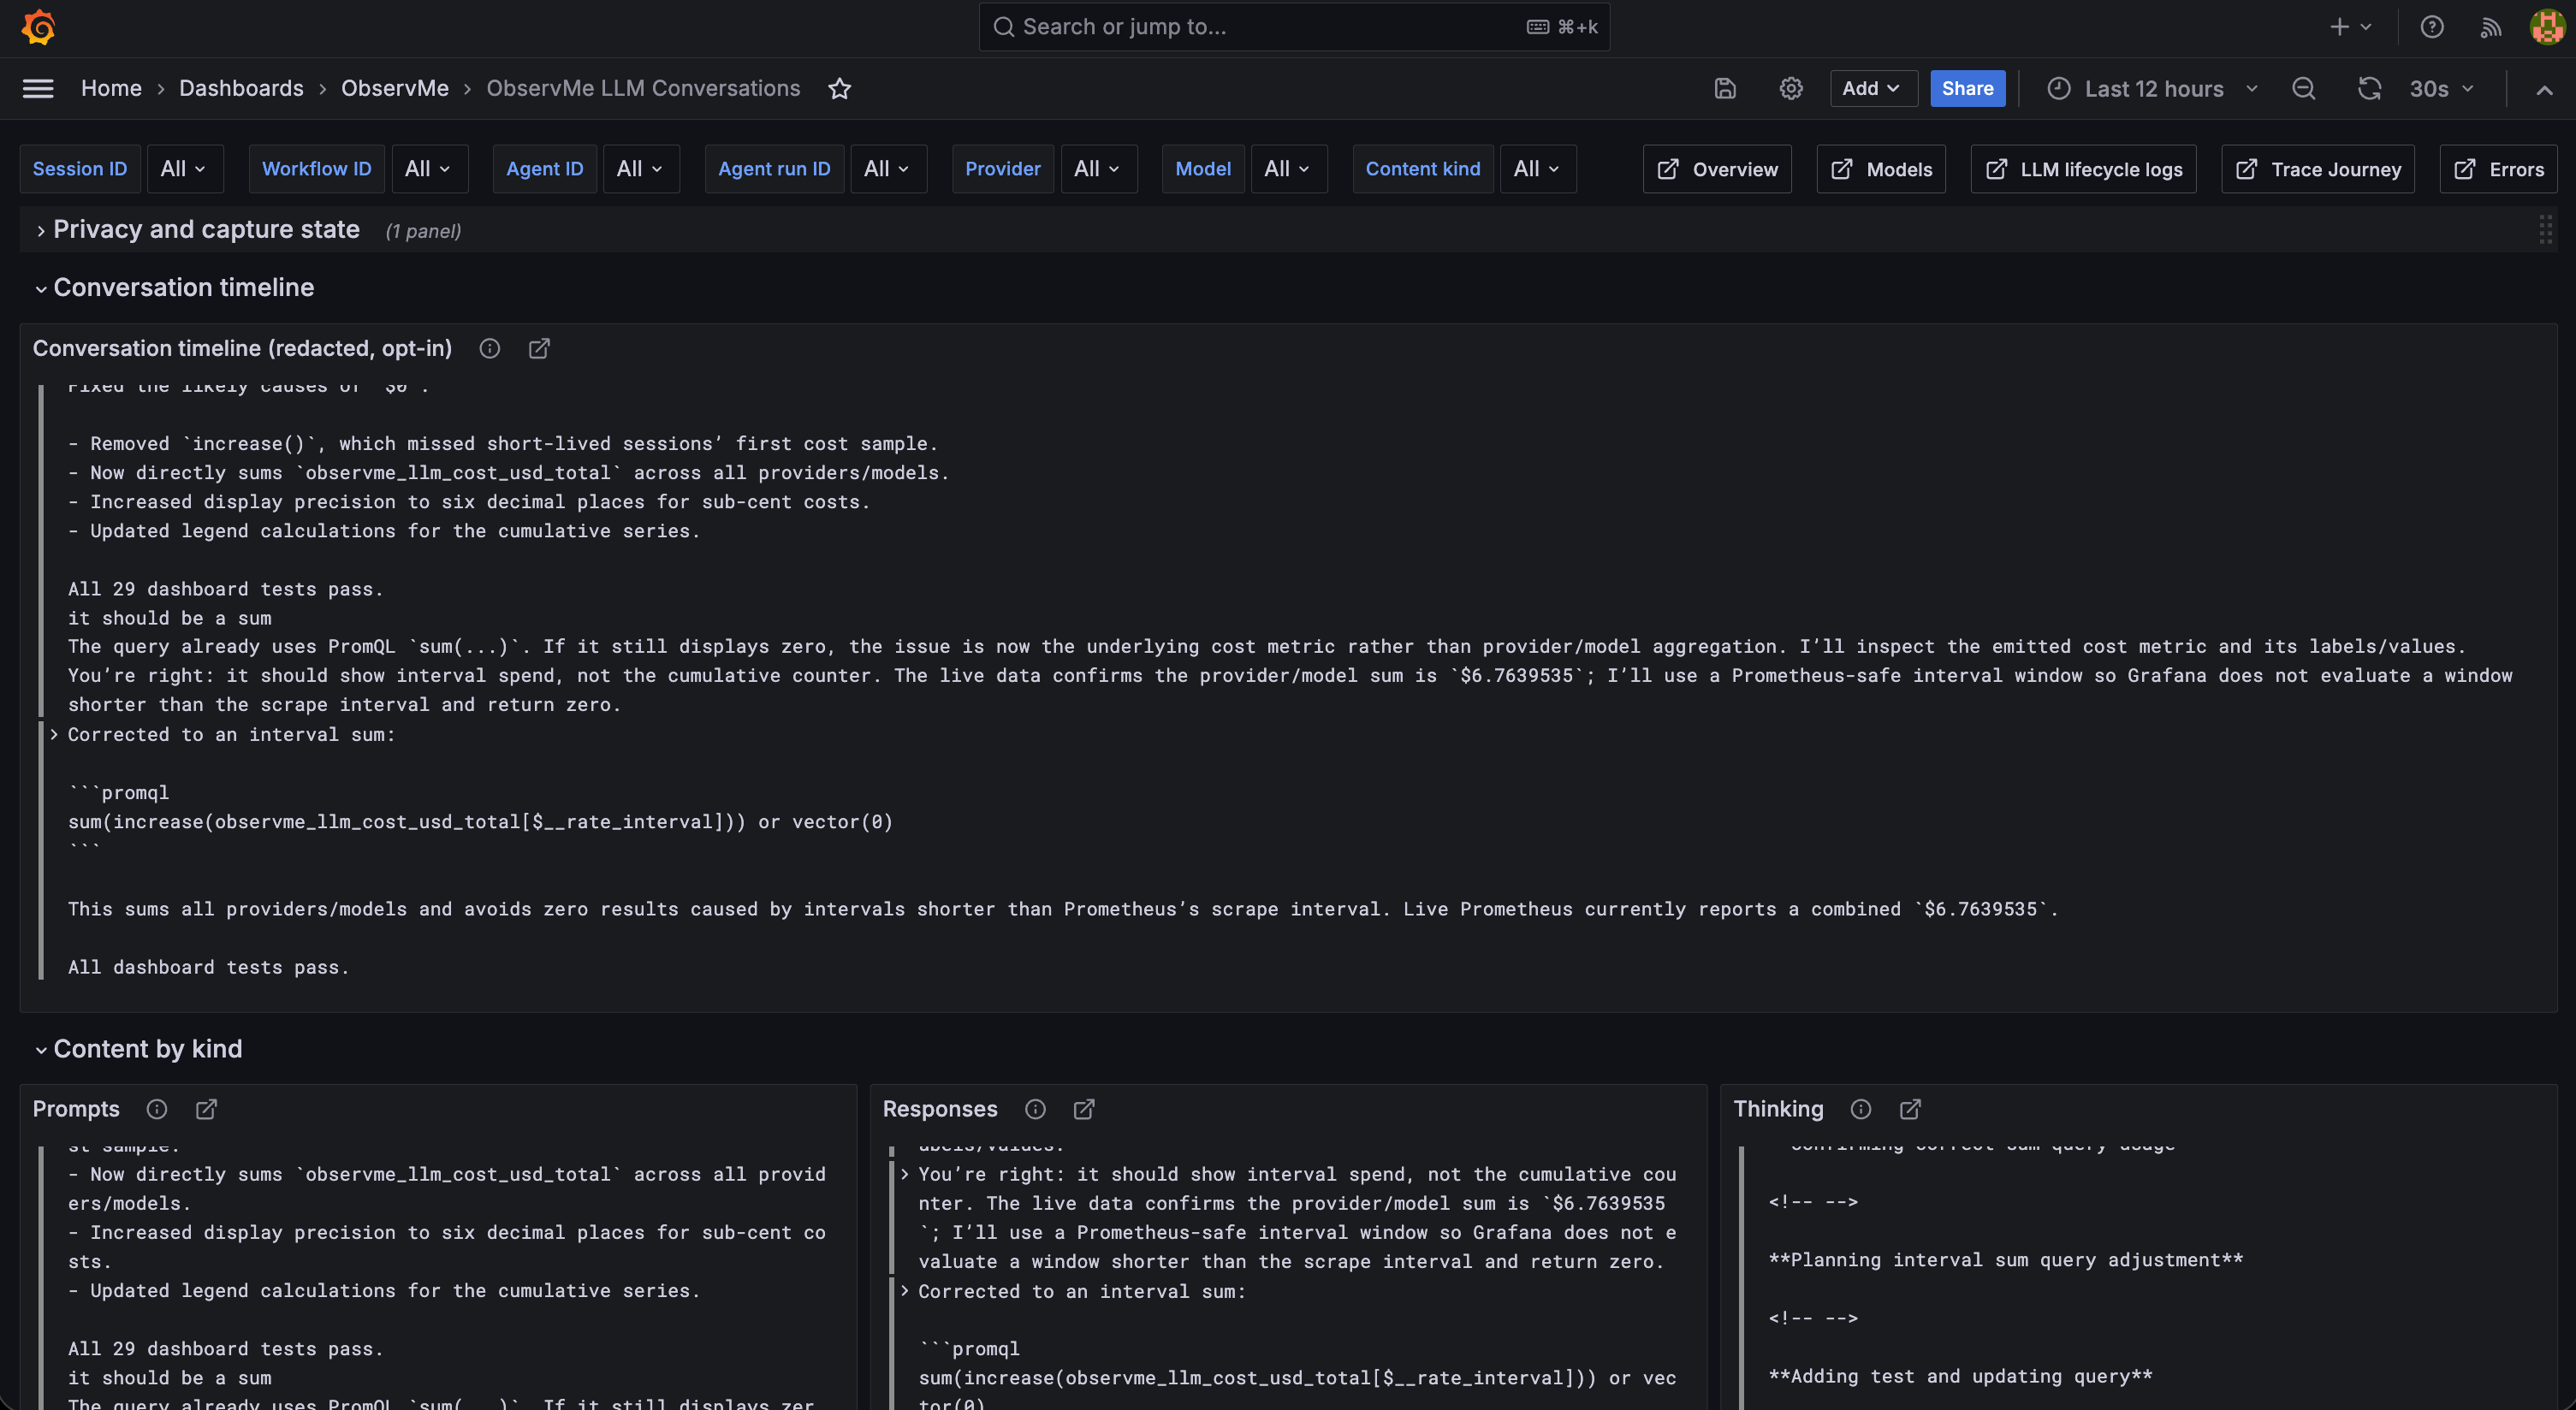Image resolution: width=2576 pixels, height=1410 pixels.
Task: Show info for Conversation timeline panel
Action: [489, 348]
